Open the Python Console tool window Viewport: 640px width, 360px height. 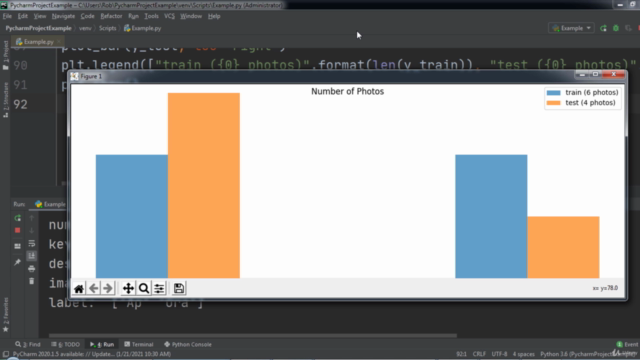tap(188, 344)
